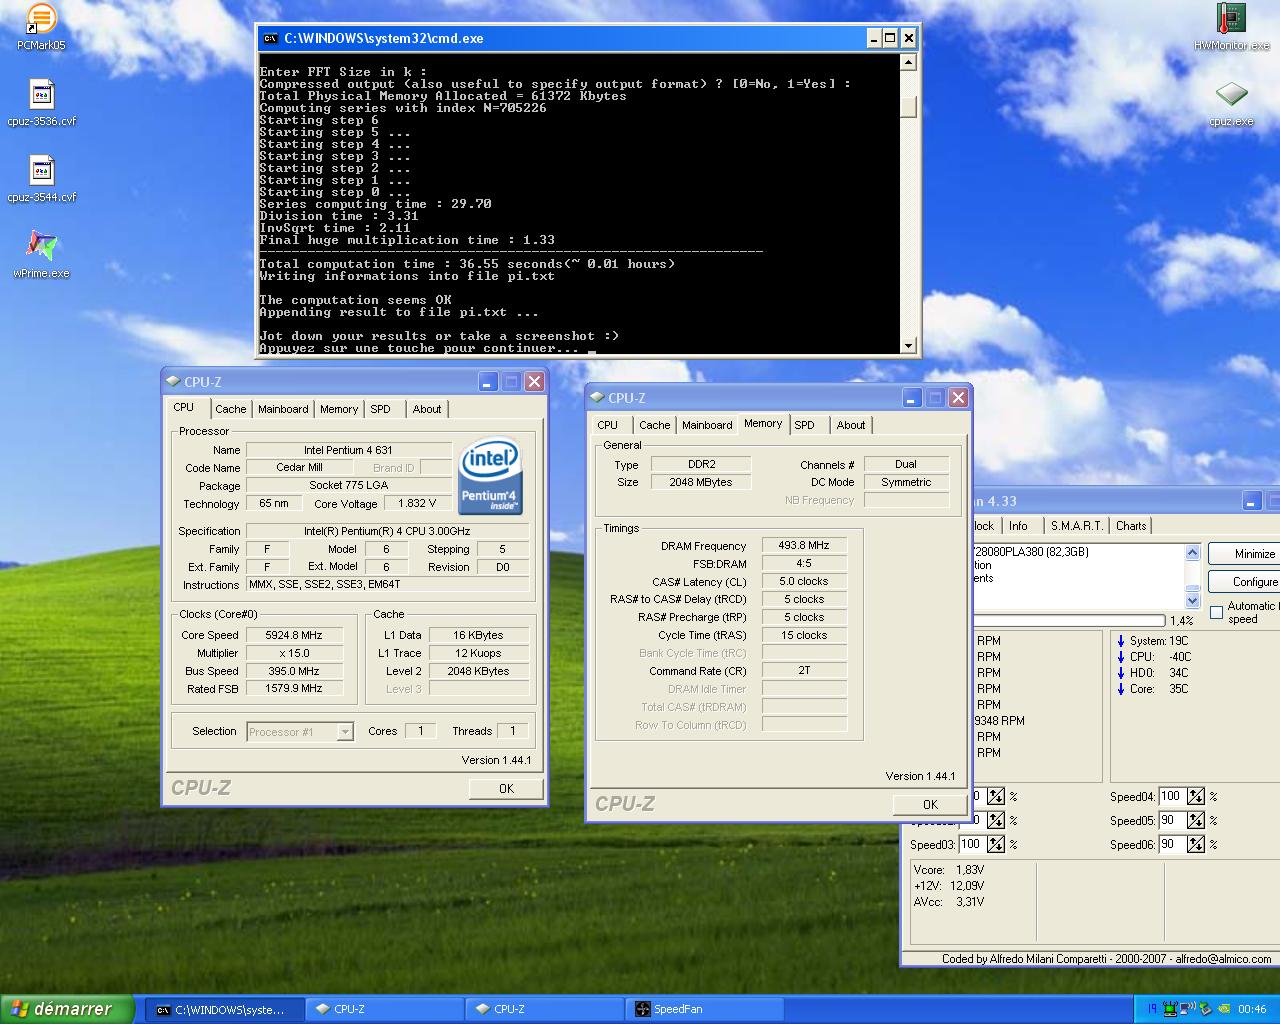The image size is (1280, 1024).
Task: Click the Speed05 up/down arrow in SpeedFan
Action: pos(1196,821)
